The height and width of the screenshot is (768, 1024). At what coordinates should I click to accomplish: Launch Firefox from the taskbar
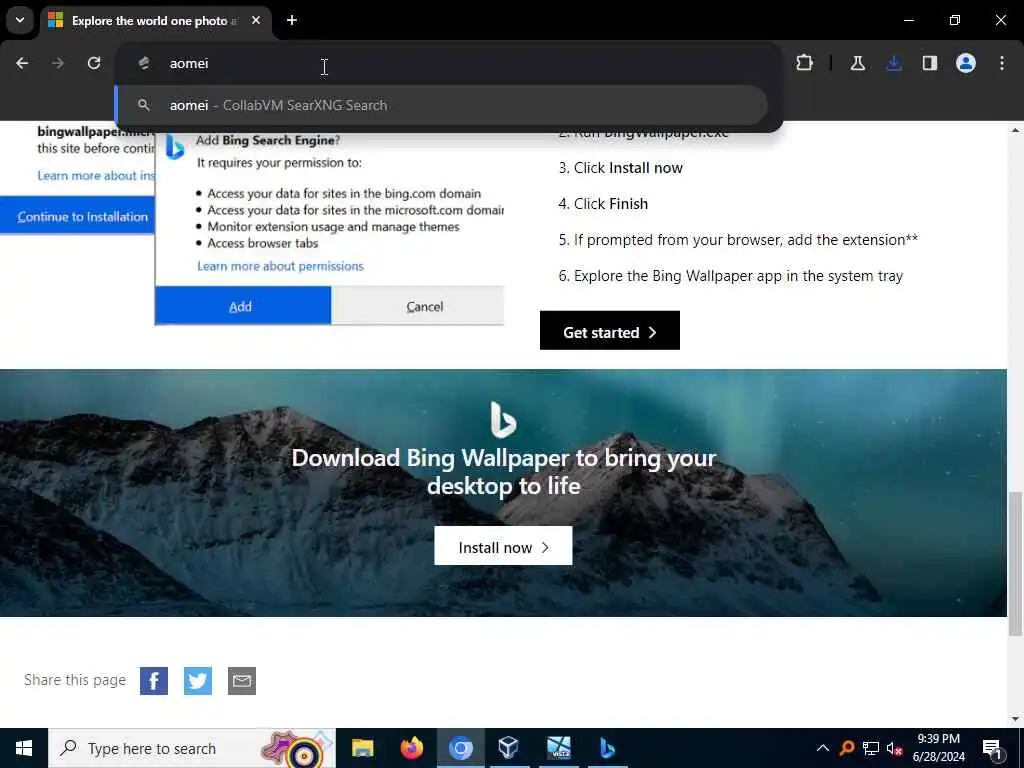[411, 748]
